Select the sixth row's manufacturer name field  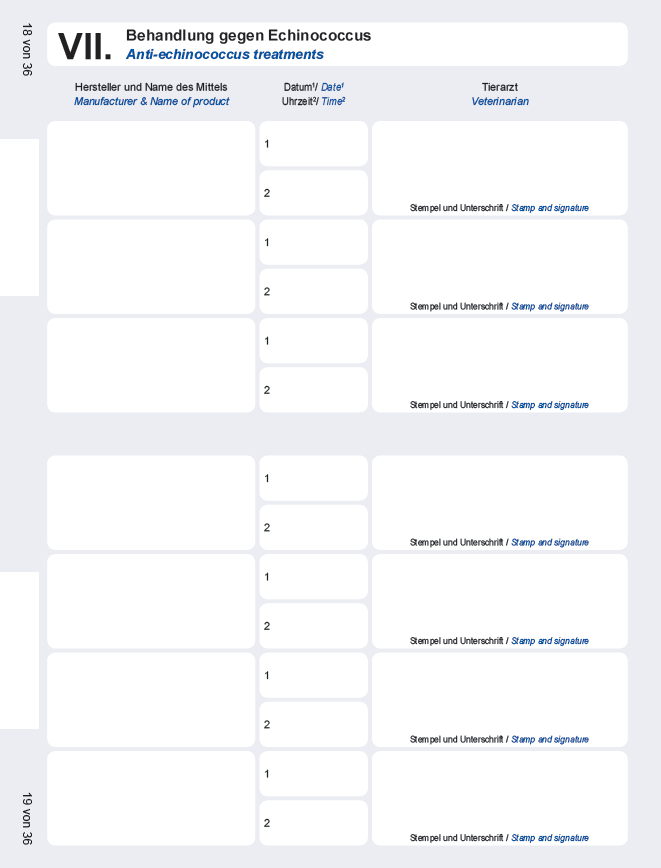pyautogui.click(x=151, y=699)
